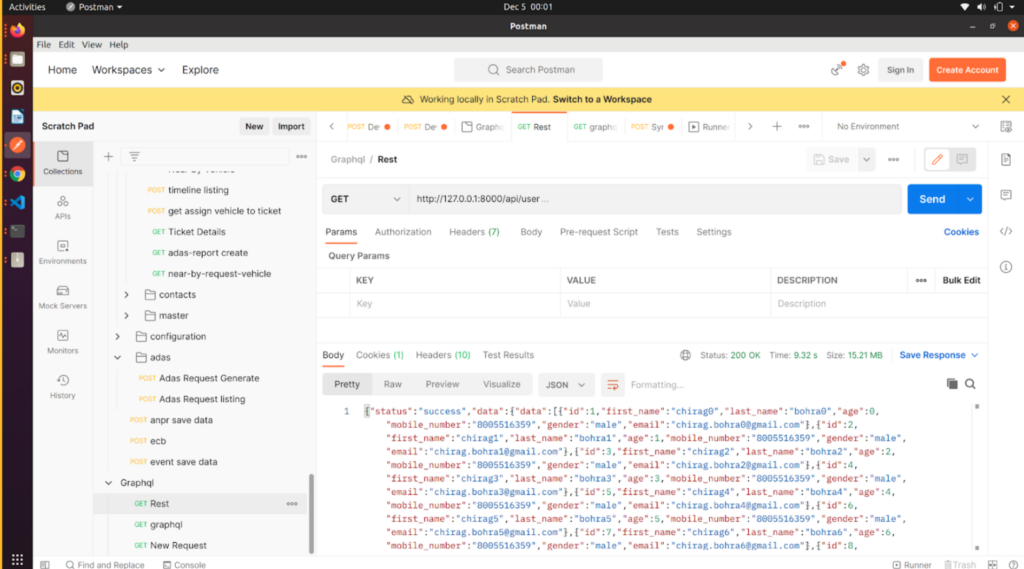This screenshot has height=569, width=1024.
Task: Click the Key field in Query Params
Action: (455, 304)
